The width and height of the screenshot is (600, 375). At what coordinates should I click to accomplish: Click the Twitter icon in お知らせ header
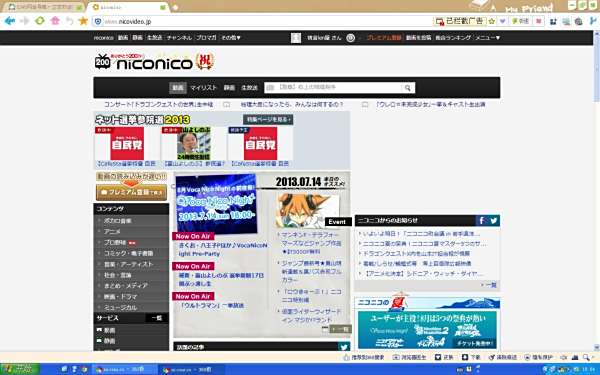tap(494, 220)
